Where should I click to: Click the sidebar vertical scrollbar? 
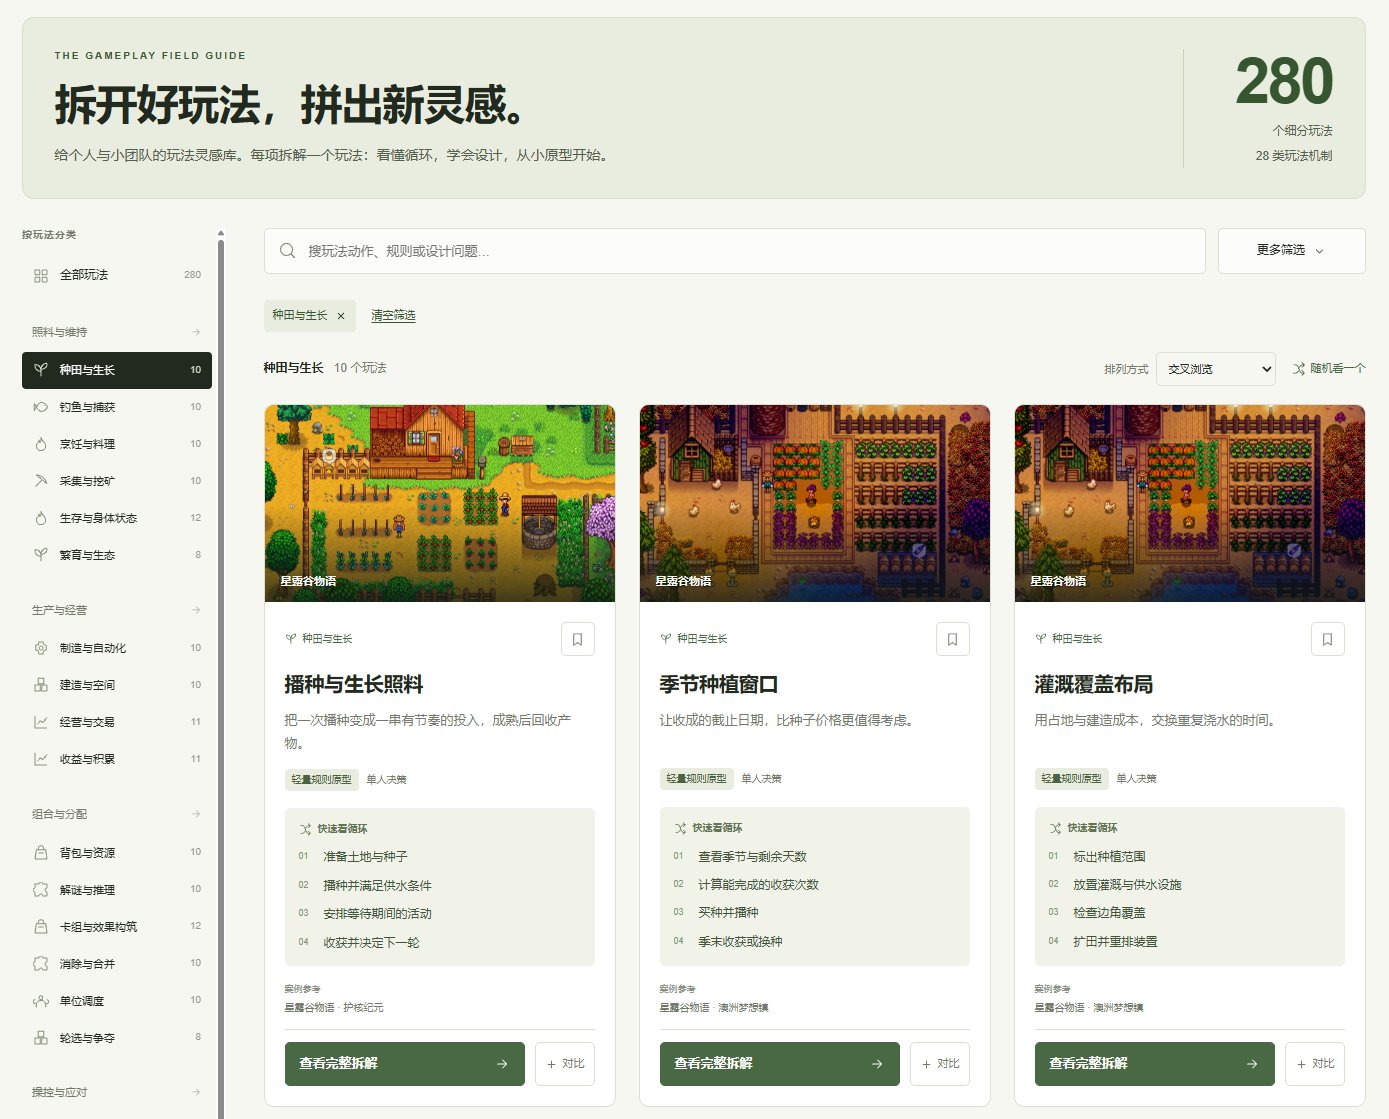[x=221, y=680]
